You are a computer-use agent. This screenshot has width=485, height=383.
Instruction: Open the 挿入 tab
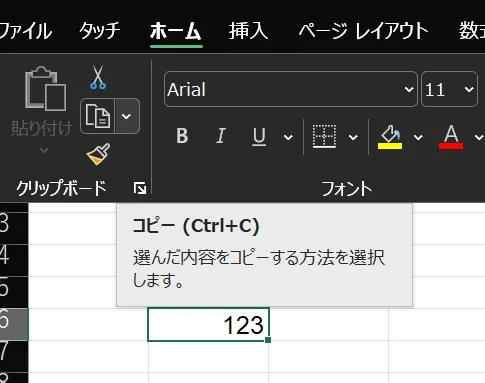tap(249, 31)
